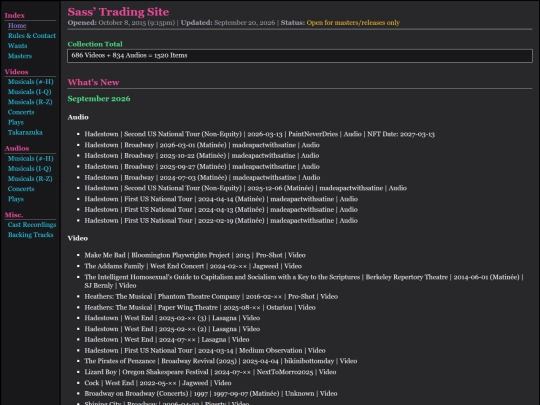Select Hadestown West End 2025-02 (2) entry
The image size is (540, 405).
[x=172, y=329]
